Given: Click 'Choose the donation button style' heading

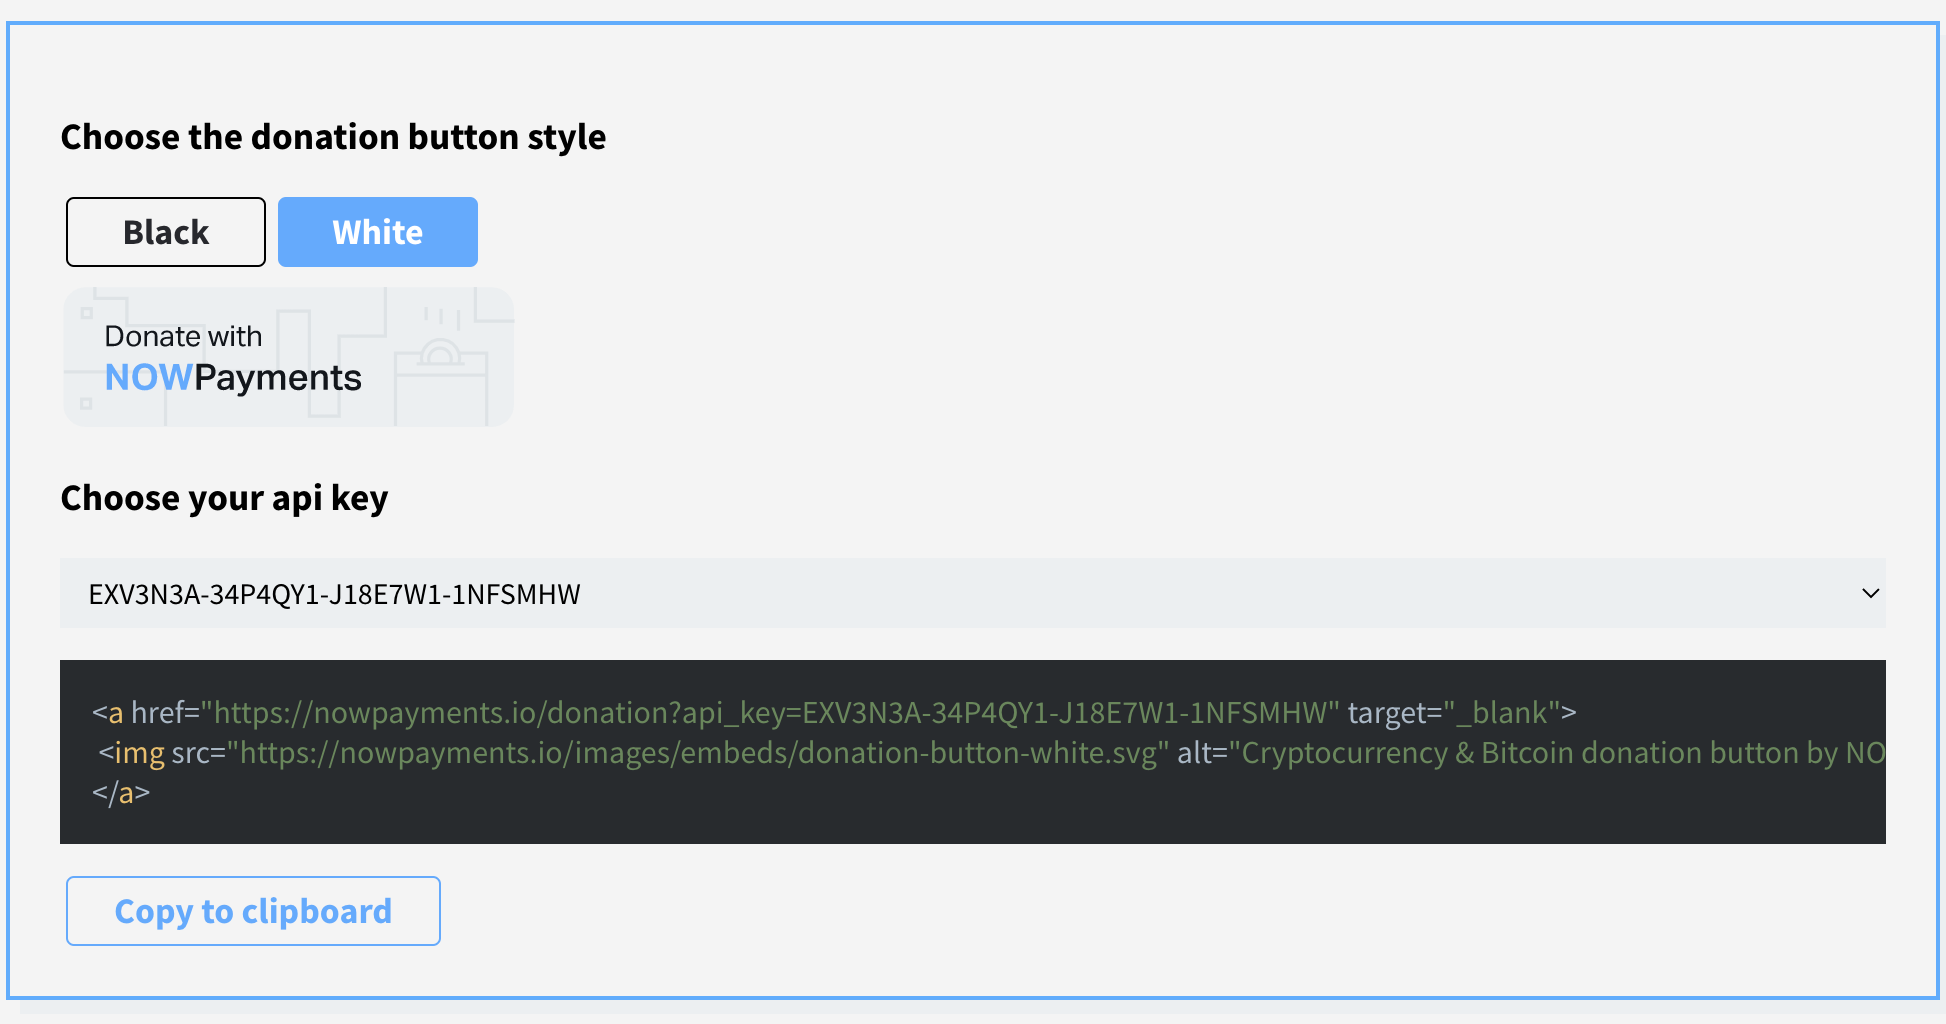Looking at the screenshot, I should point(333,137).
